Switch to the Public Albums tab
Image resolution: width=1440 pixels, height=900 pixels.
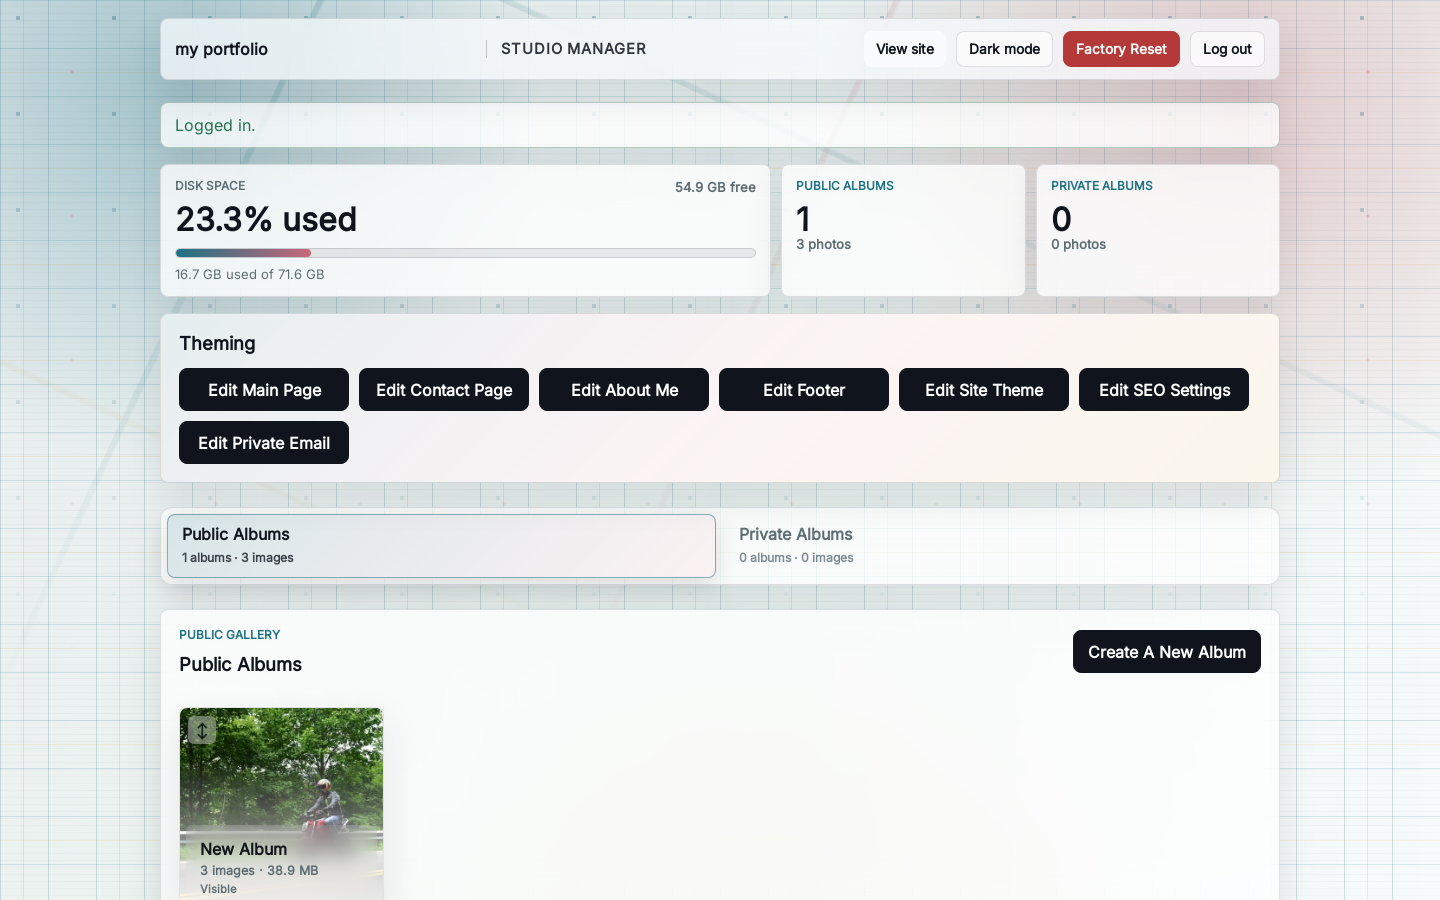click(x=441, y=546)
